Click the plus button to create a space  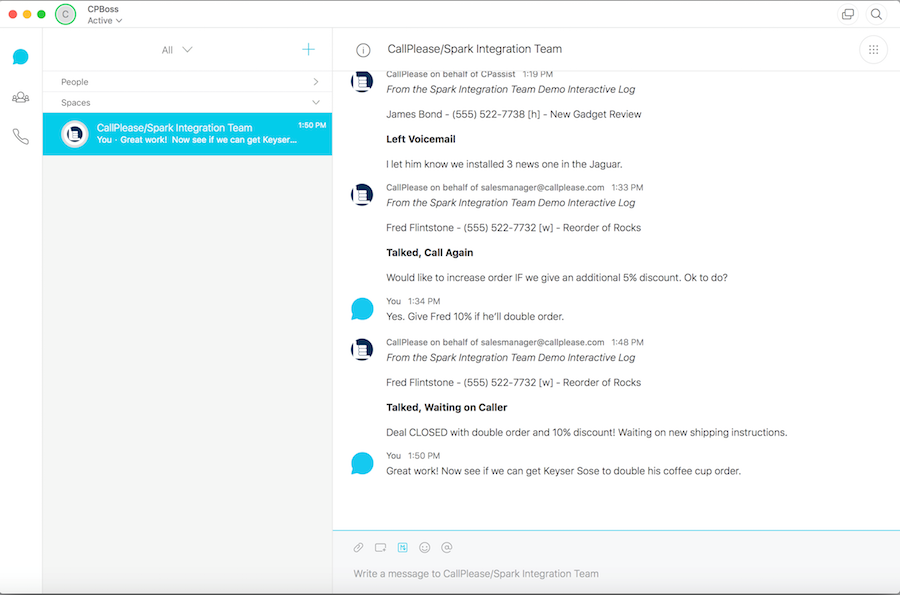pos(308,48)
